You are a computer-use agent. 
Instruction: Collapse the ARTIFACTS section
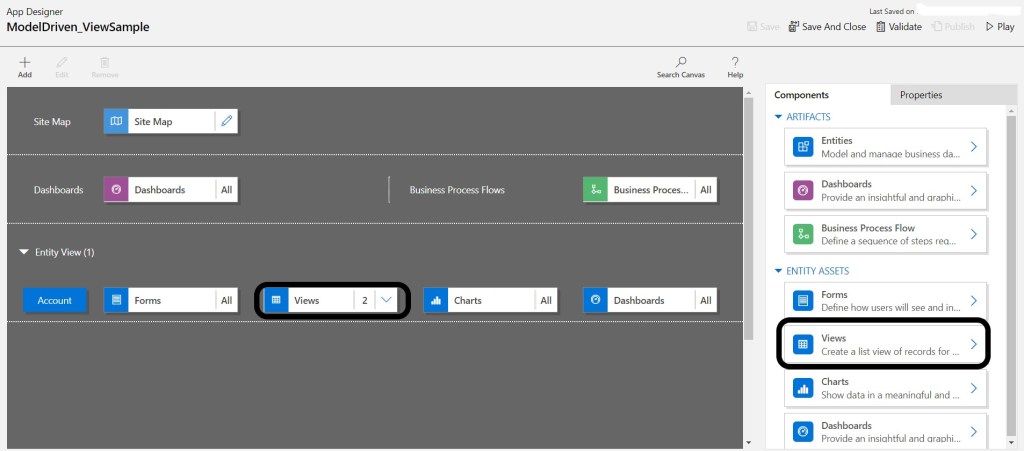click(x=778, y=118)
